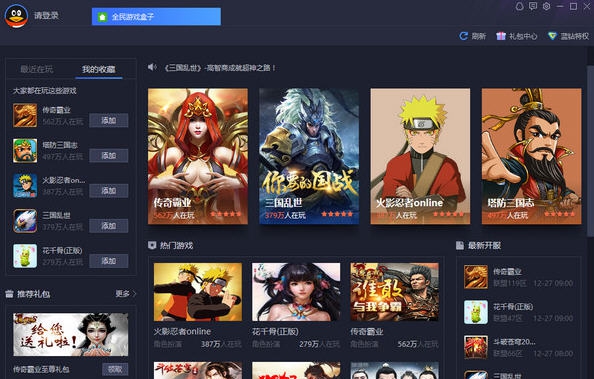Click the 562万 player count under 热门游戏 传奇霸业

pyautogui.click(x=407, y=344)
